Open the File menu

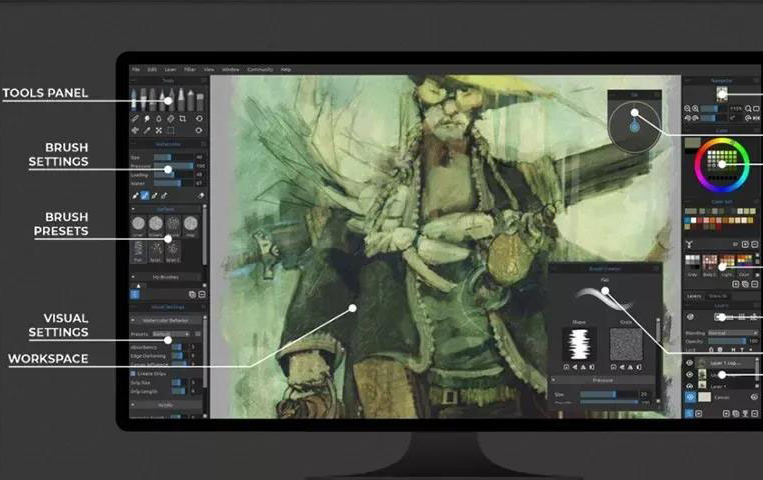(x=136, y=70)
